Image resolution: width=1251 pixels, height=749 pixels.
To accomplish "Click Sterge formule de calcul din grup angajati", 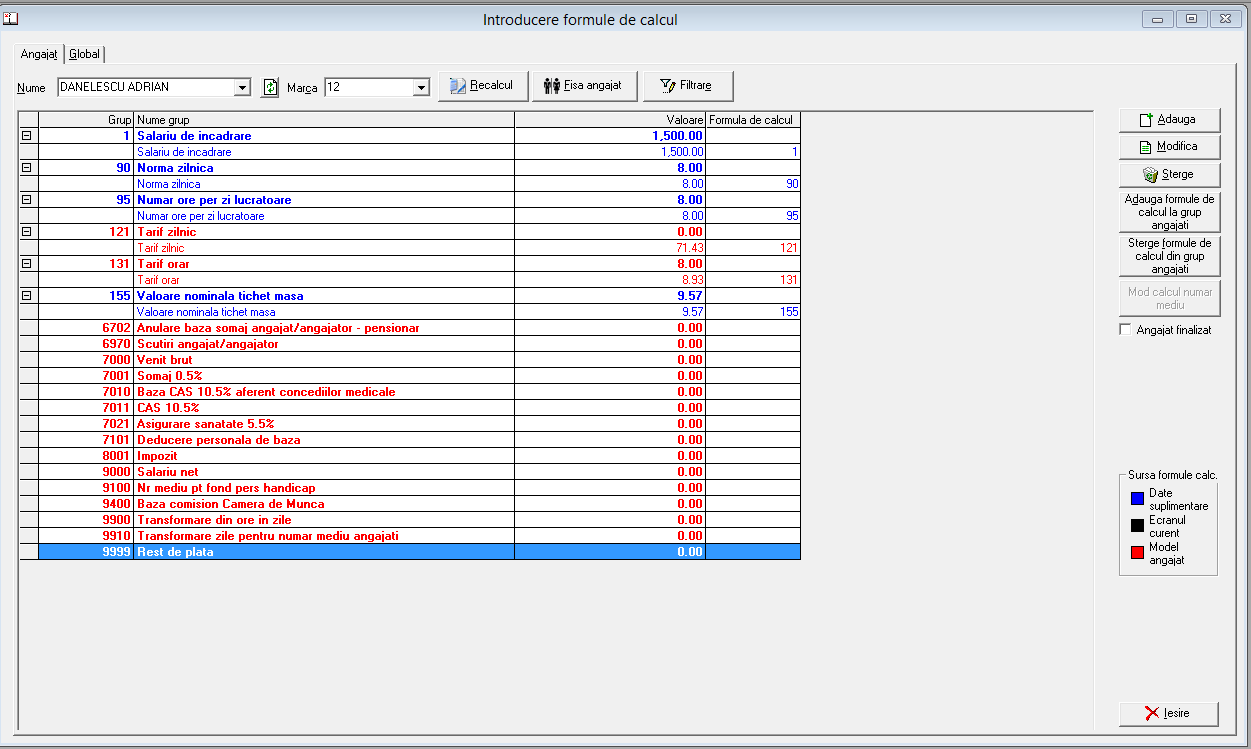I will [1169, 256].
